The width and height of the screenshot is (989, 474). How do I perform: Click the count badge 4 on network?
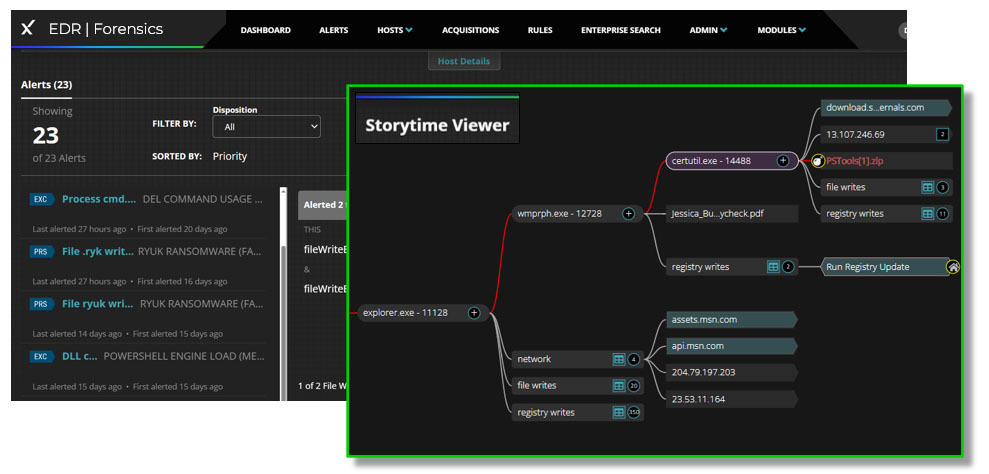(x=634, y=360)
